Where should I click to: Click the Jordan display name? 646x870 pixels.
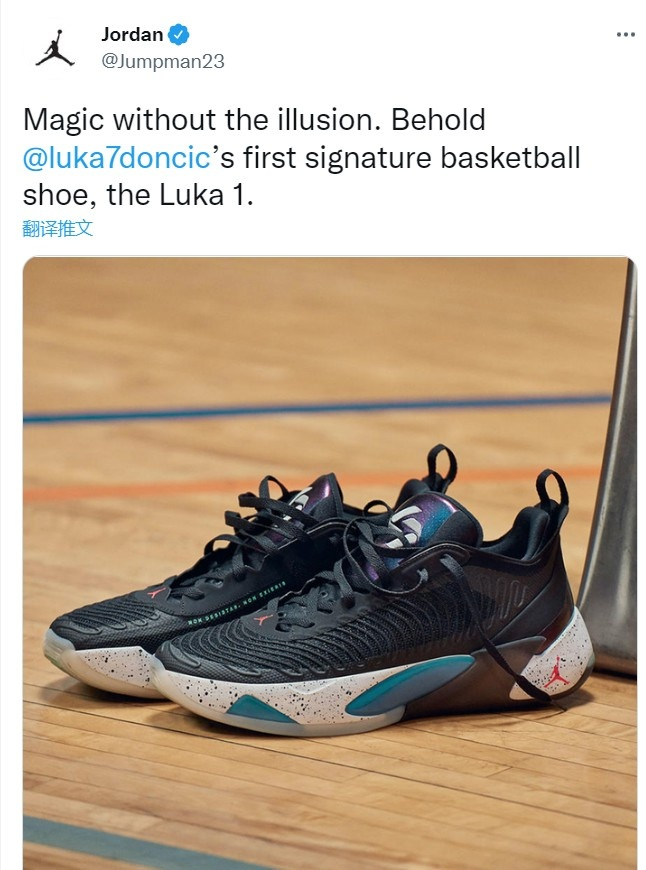(x=132, y=34)
